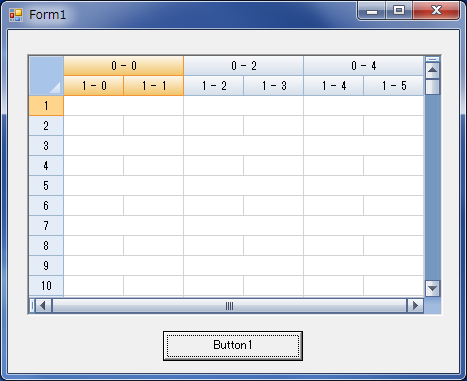Viewport: 467px width, 381px height.
Task: Select the sub-header column 1 - 3
Action: click(x=274, y=86)
